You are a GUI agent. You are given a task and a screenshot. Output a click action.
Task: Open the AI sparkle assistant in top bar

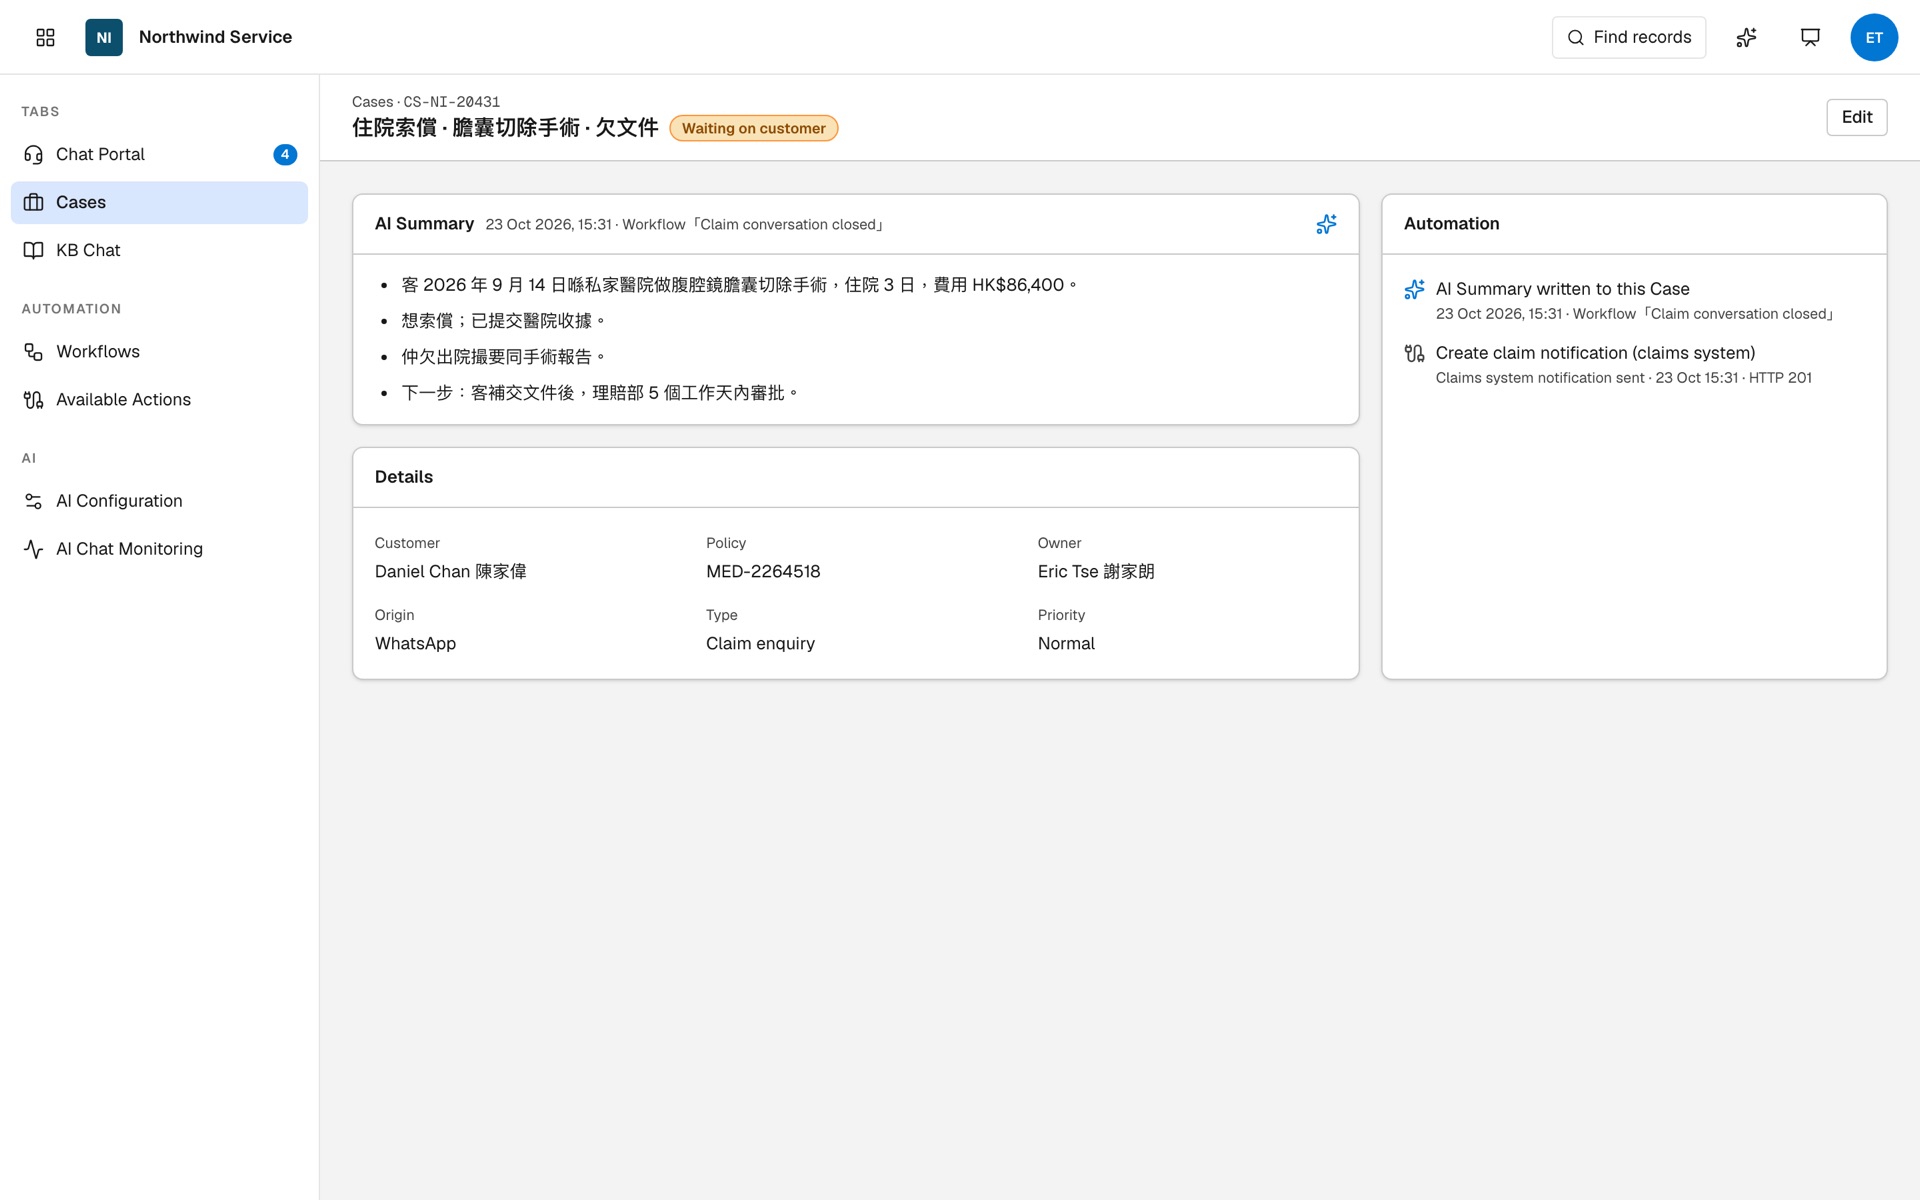pos(1746,37)
